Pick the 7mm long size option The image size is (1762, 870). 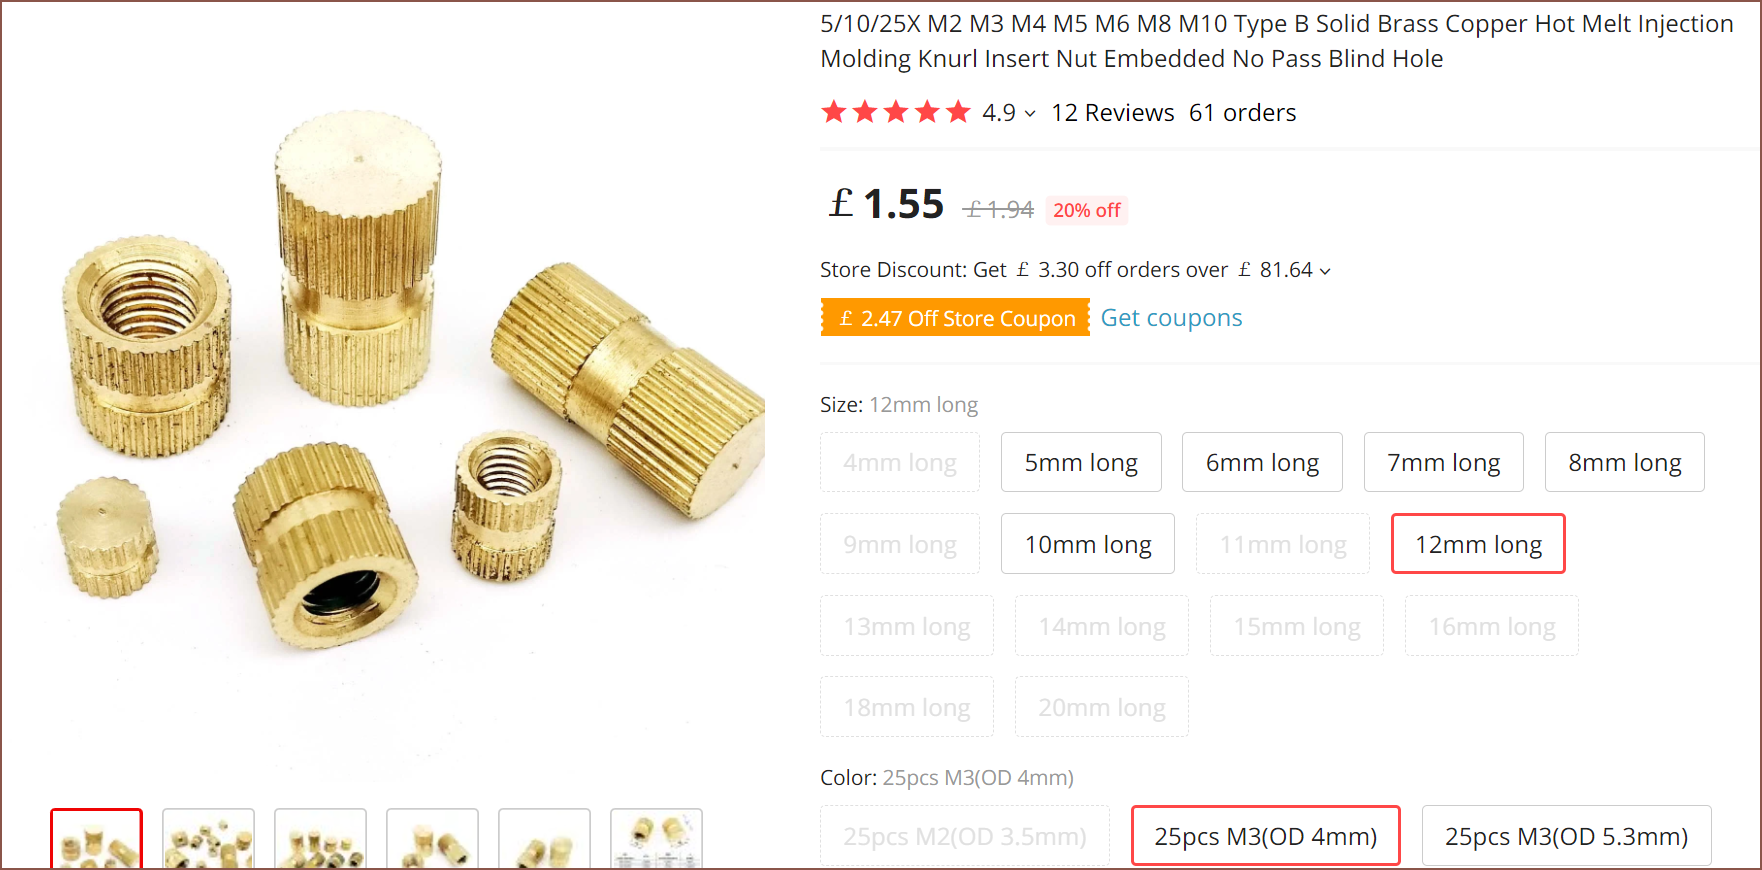coord(1443,462)
